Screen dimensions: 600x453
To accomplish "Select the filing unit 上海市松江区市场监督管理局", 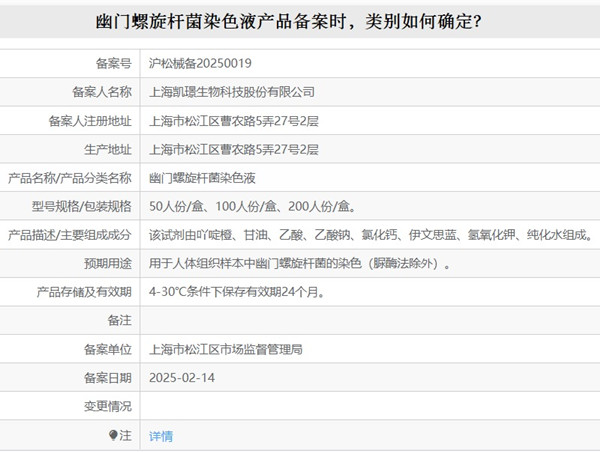I will point(226,349).
